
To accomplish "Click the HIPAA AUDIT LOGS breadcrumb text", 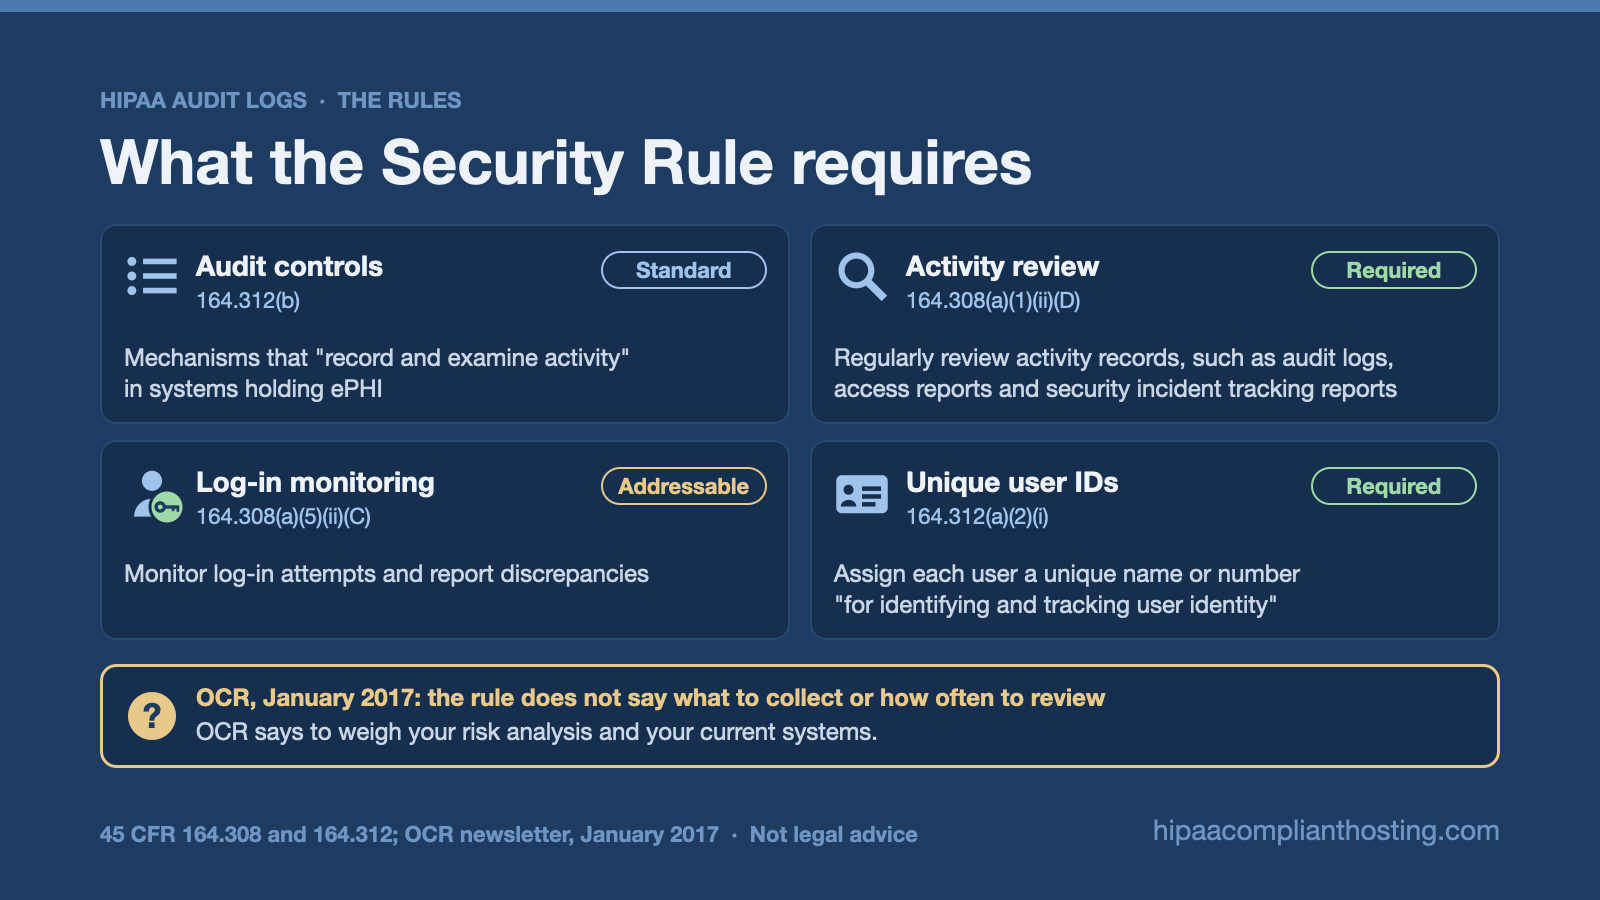I will click(x=203, y=100).
